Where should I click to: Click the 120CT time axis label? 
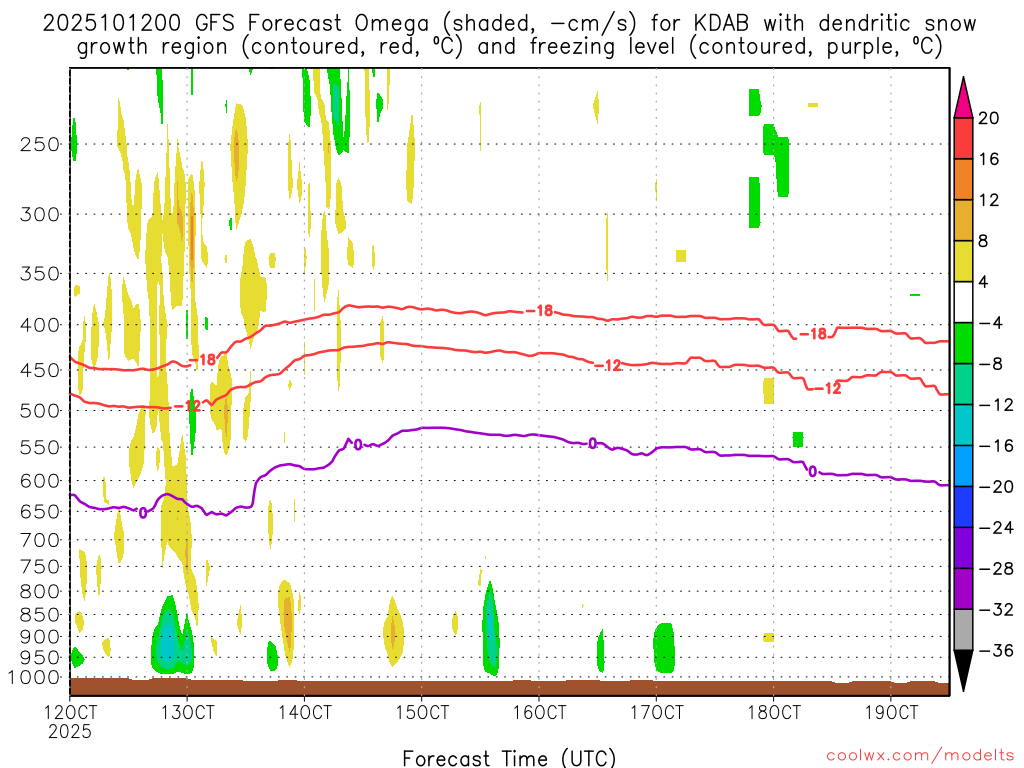click(x=70, y=712)
